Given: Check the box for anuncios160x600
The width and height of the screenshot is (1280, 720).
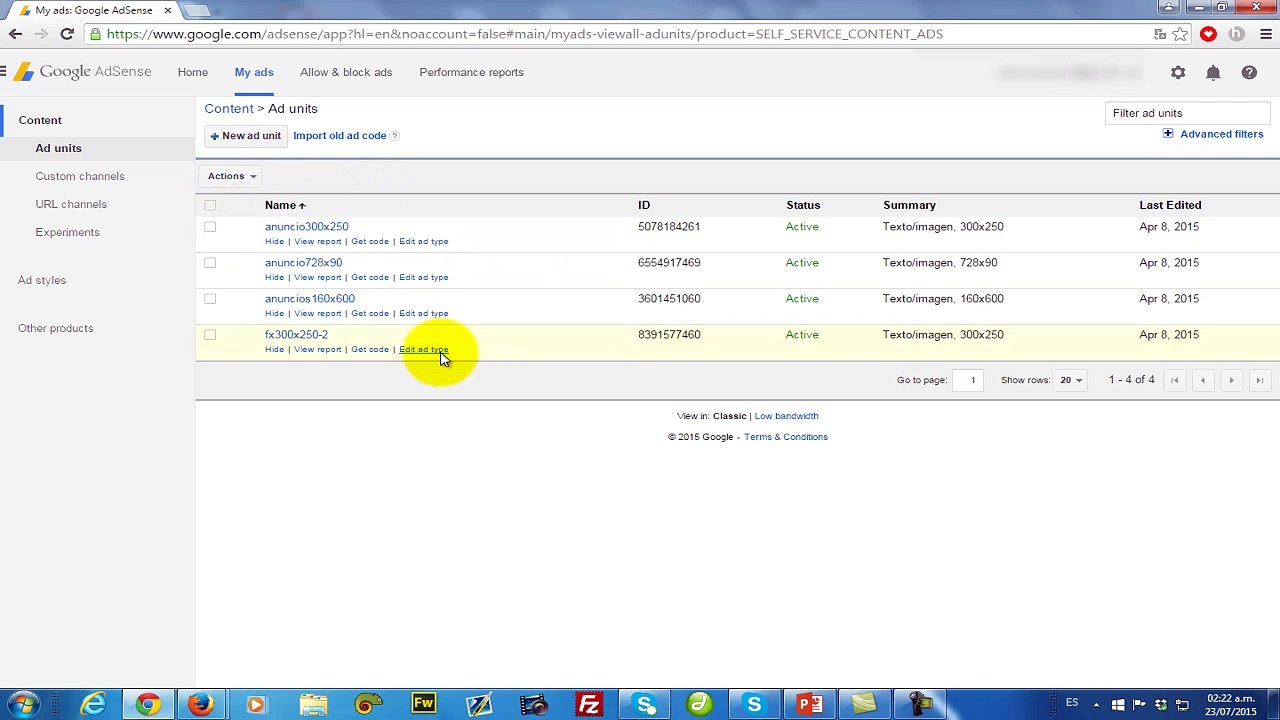Looking at the screenshot, I should [x=210, y=299].
